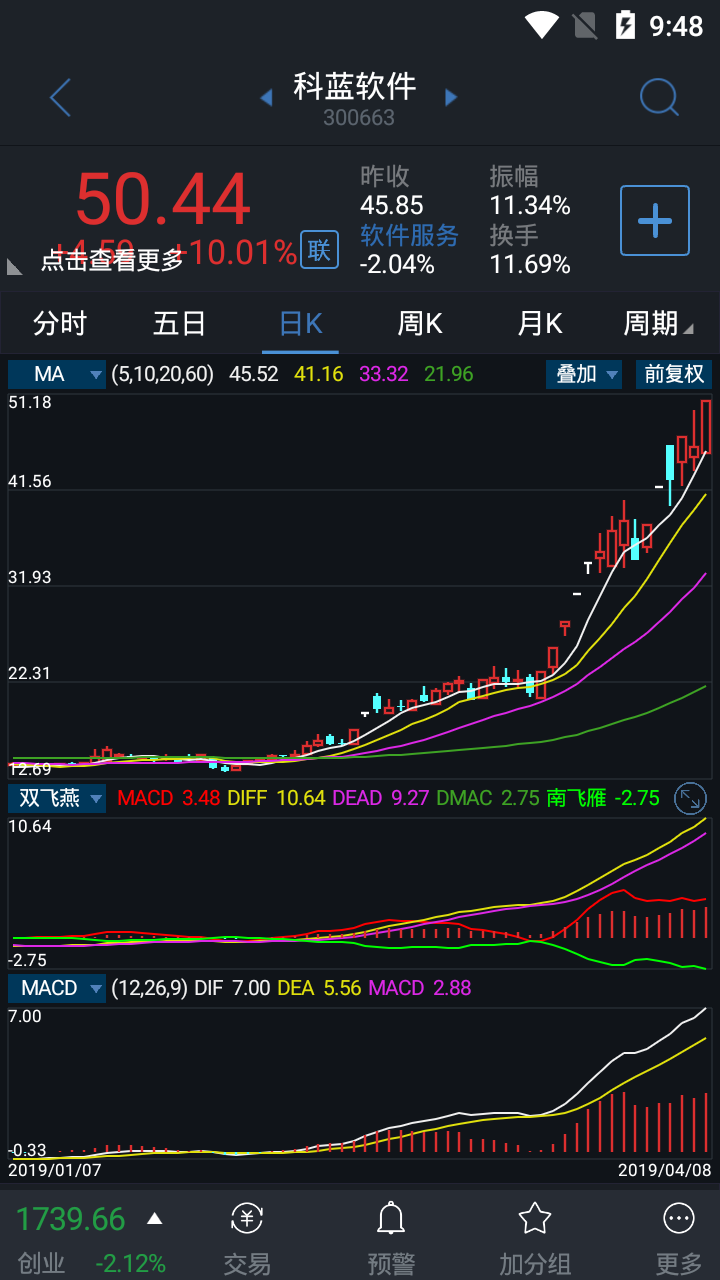Tap MACD parameters (12,26,9)
720x1280 pixels.
[x=149, y=988]
